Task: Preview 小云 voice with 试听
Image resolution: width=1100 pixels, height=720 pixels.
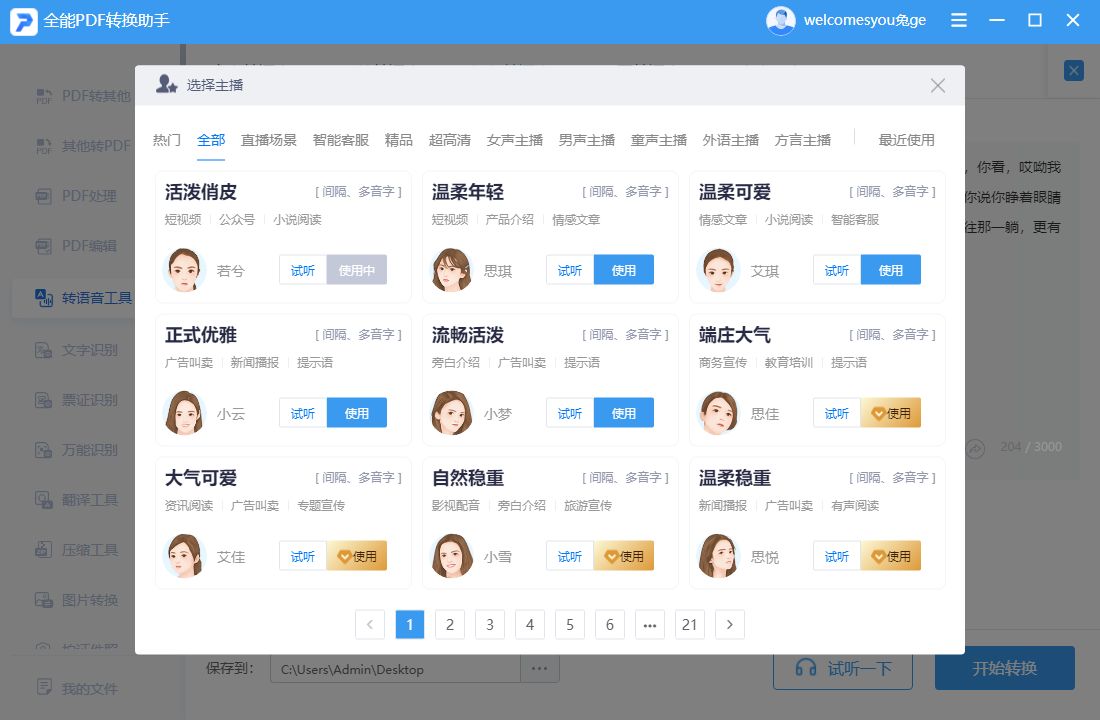Action: pyautogui.click(x=303, y=413)
